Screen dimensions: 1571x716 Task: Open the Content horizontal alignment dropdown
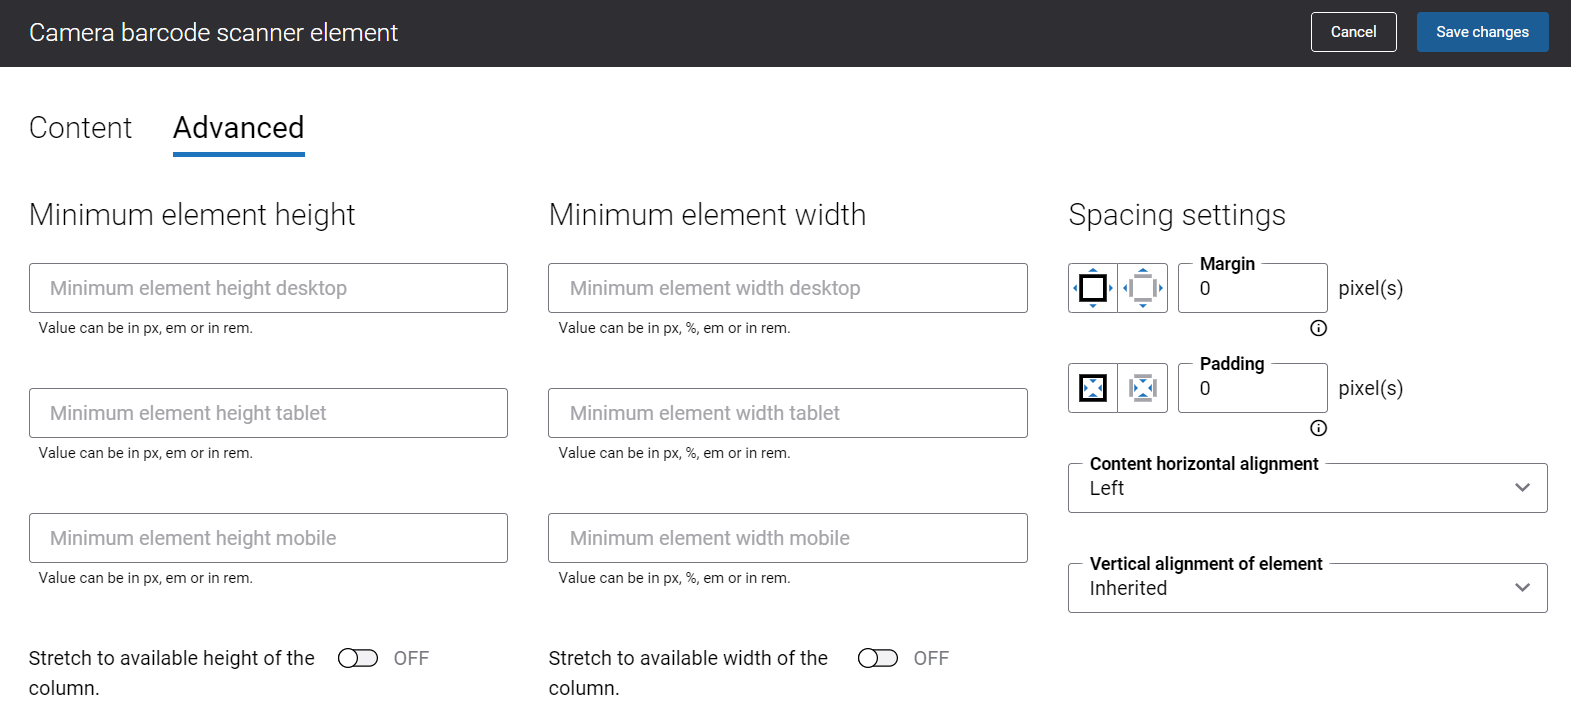coord(1307,488)
